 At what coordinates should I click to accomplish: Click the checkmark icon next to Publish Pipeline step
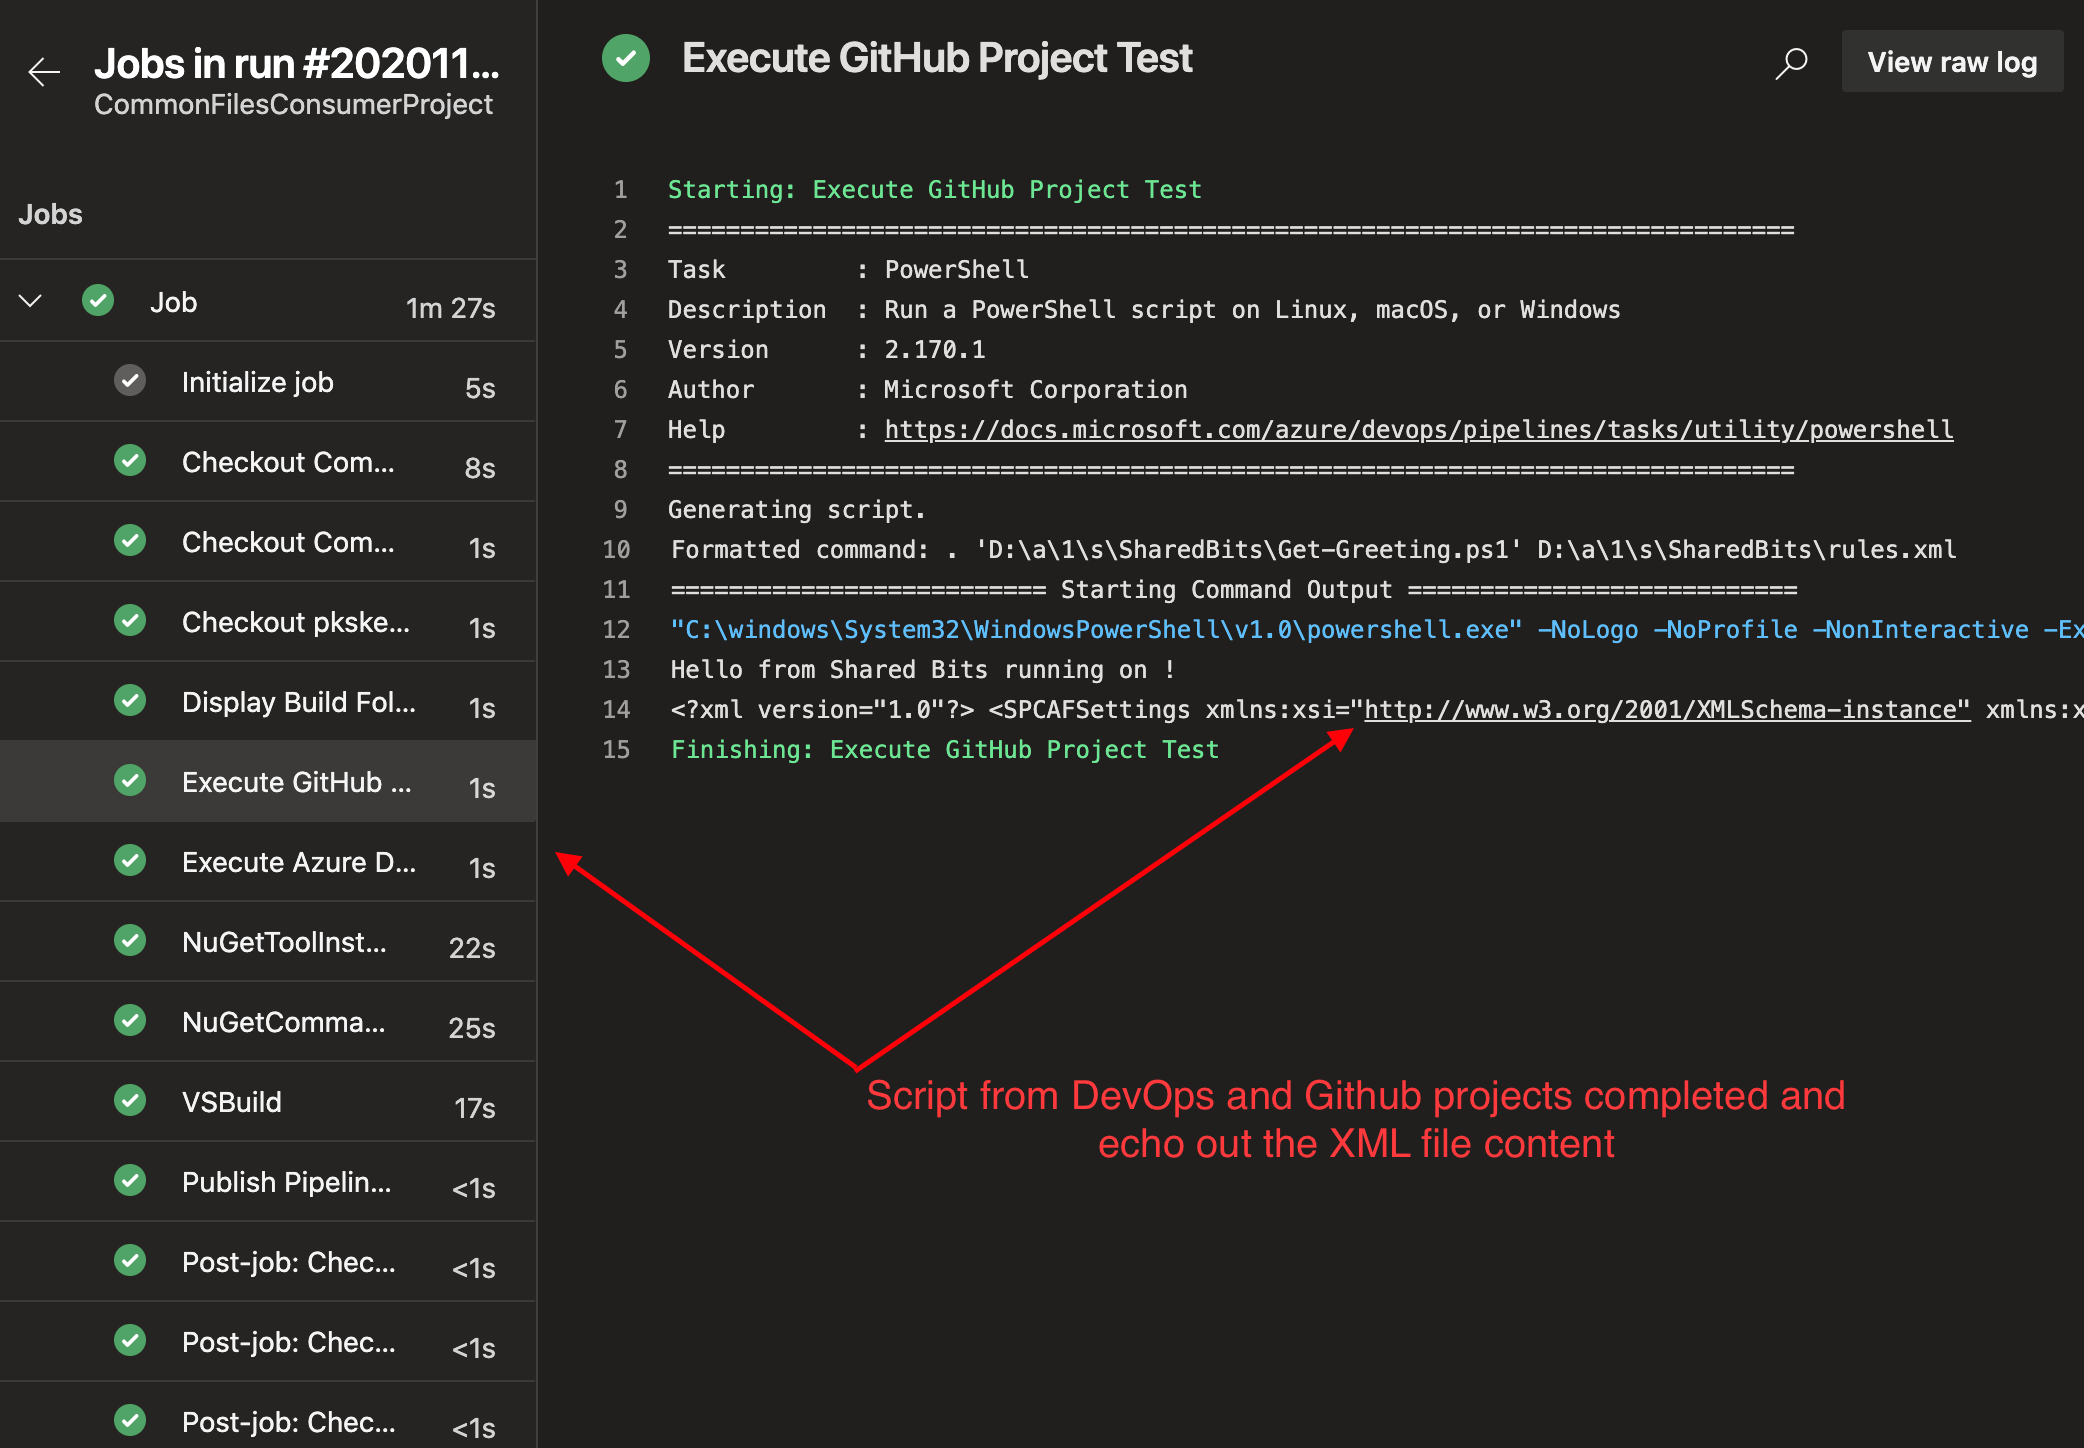coord(130,1181)
